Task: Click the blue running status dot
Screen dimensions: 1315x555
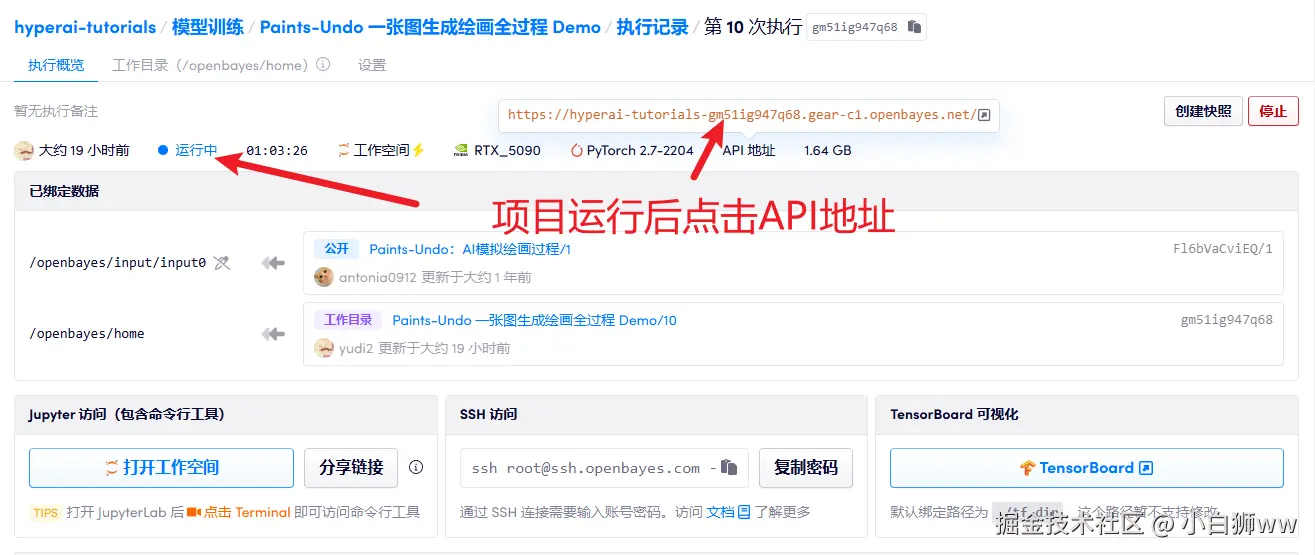Action: [x=163, y=151]
